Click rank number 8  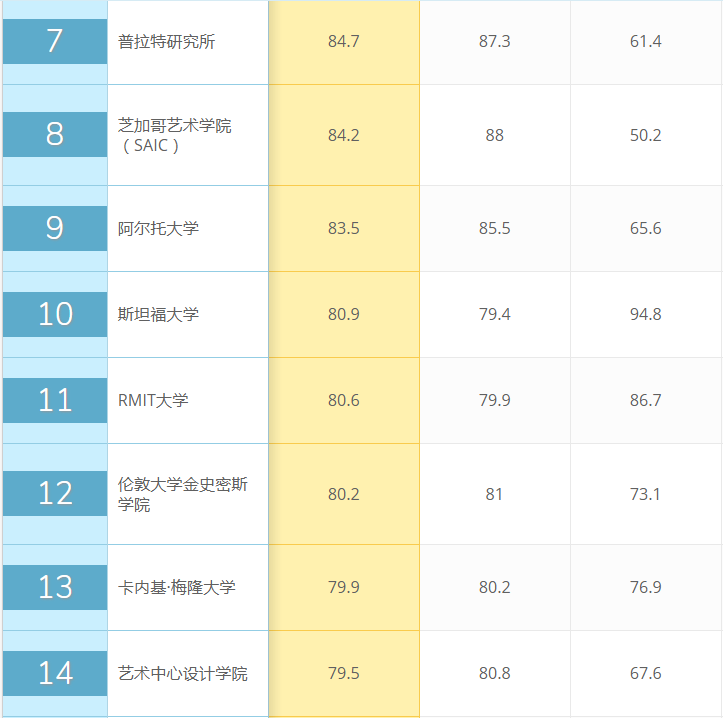point(55,135)
